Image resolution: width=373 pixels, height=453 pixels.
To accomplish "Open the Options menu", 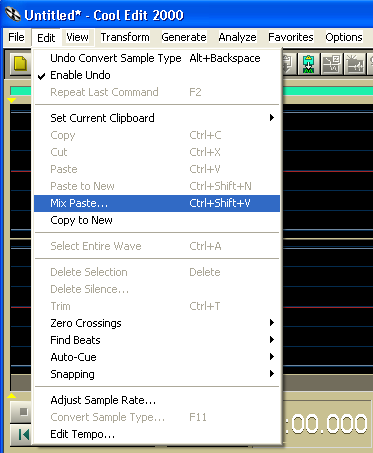I will coord(344,37).
